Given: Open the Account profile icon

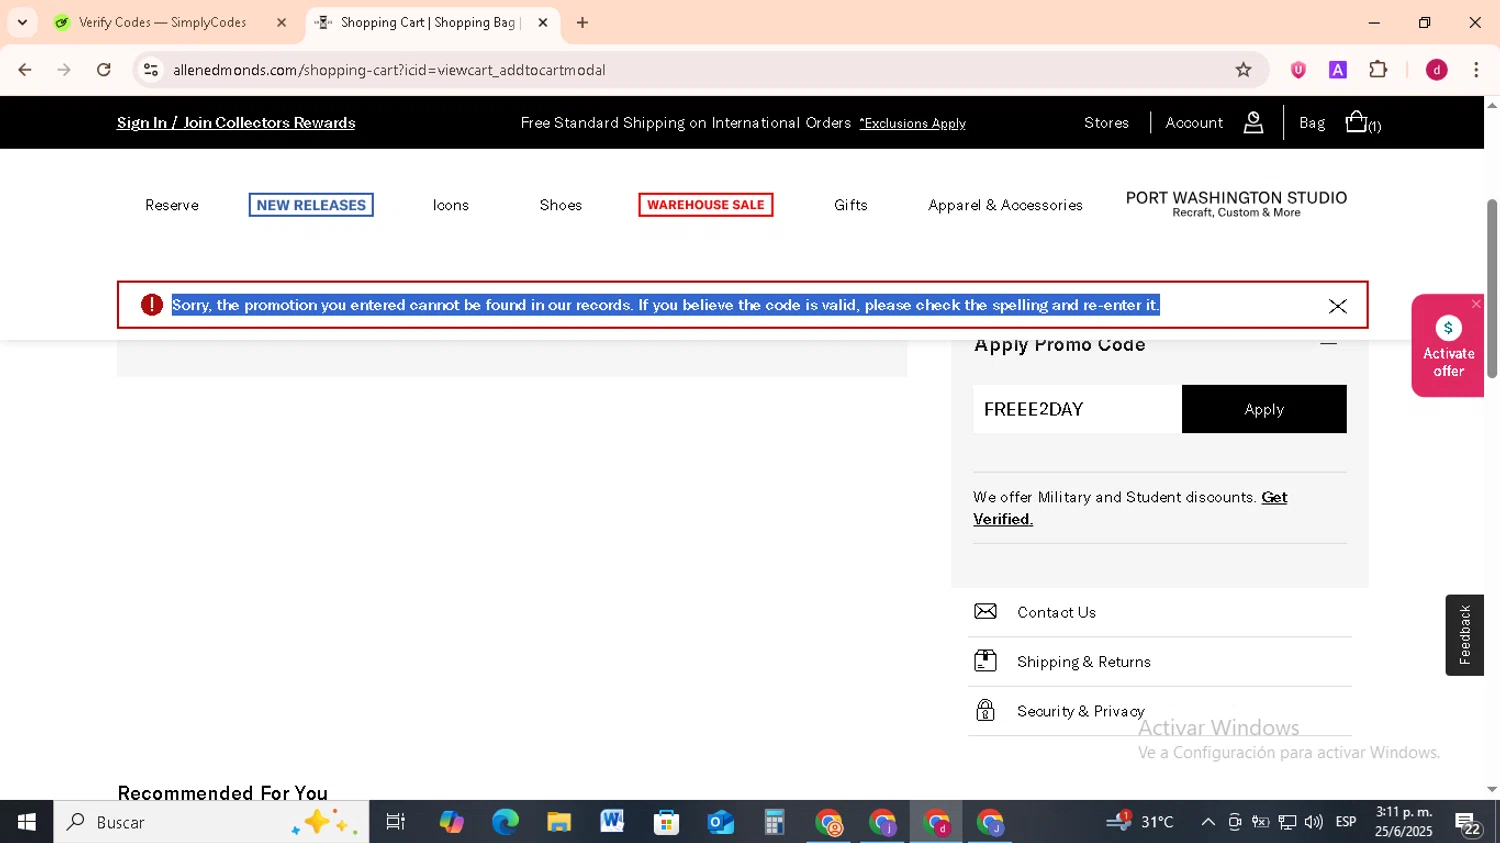Looking at the screenshot, I should tap(1253, 123).
